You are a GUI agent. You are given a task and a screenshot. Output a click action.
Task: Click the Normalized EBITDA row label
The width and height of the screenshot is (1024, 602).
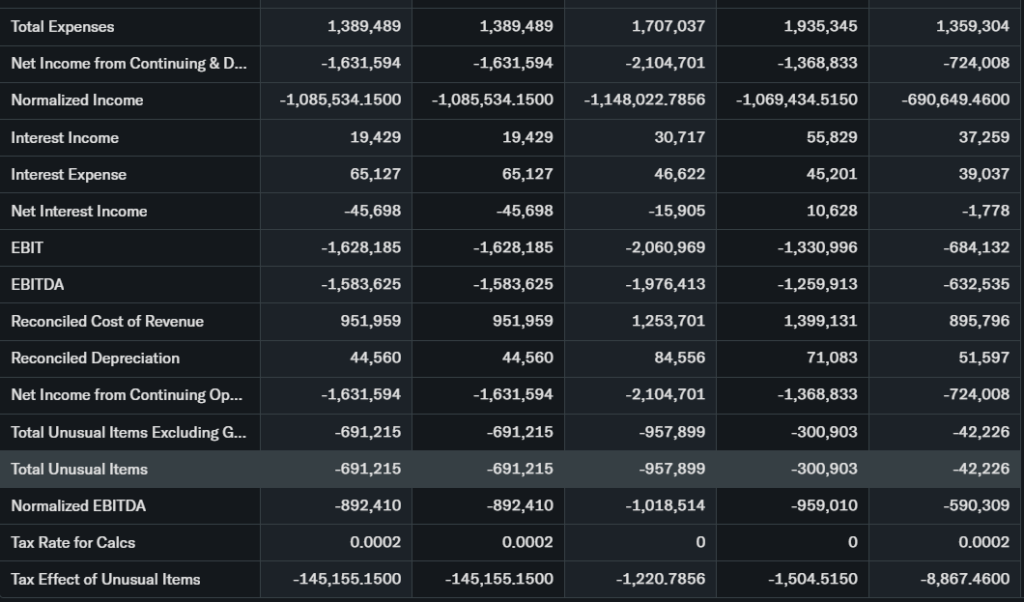coord(78,506)
